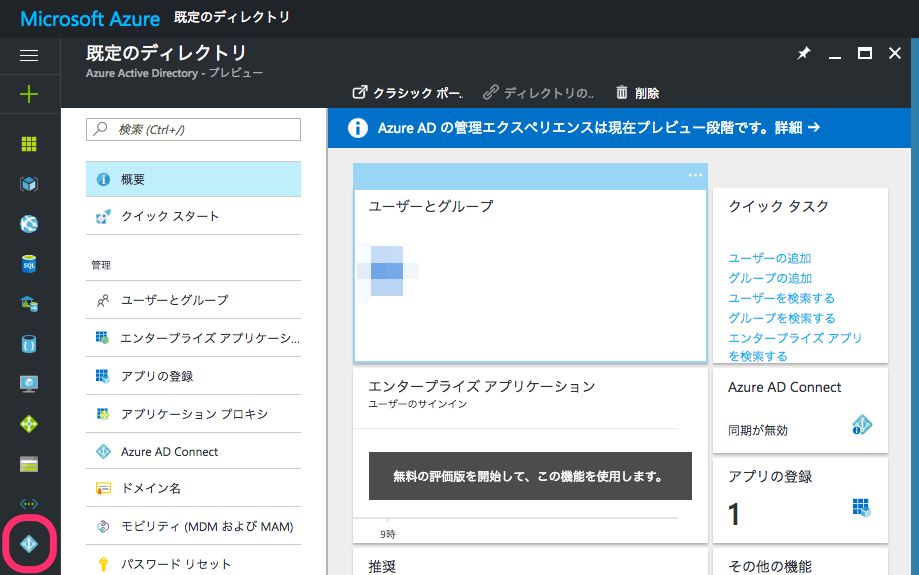Open ユーザーとグループ menu item
The height and width of the screenshot is (575, 919).
[193, 300]
